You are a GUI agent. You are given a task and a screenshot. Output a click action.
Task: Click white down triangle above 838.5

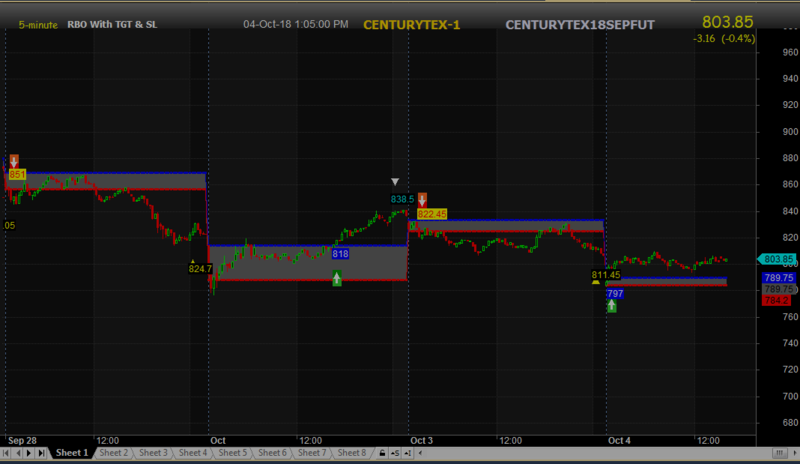tap(395, 182)
